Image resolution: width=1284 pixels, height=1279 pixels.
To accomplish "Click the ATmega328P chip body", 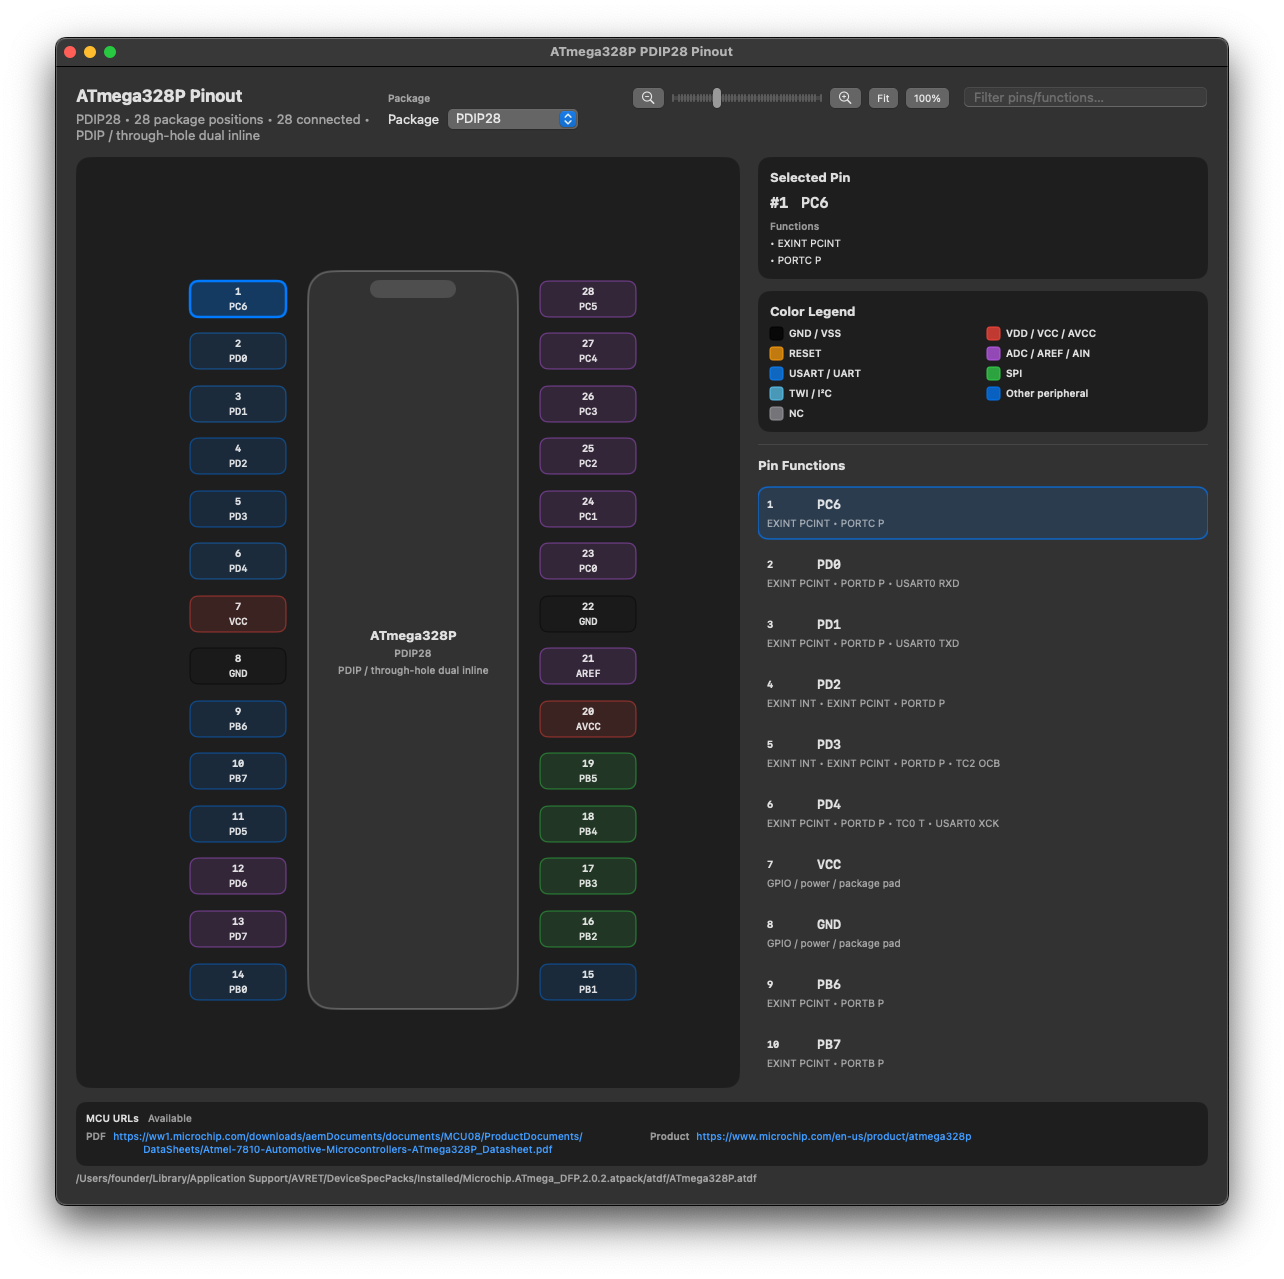I will [x=413, y=640].
